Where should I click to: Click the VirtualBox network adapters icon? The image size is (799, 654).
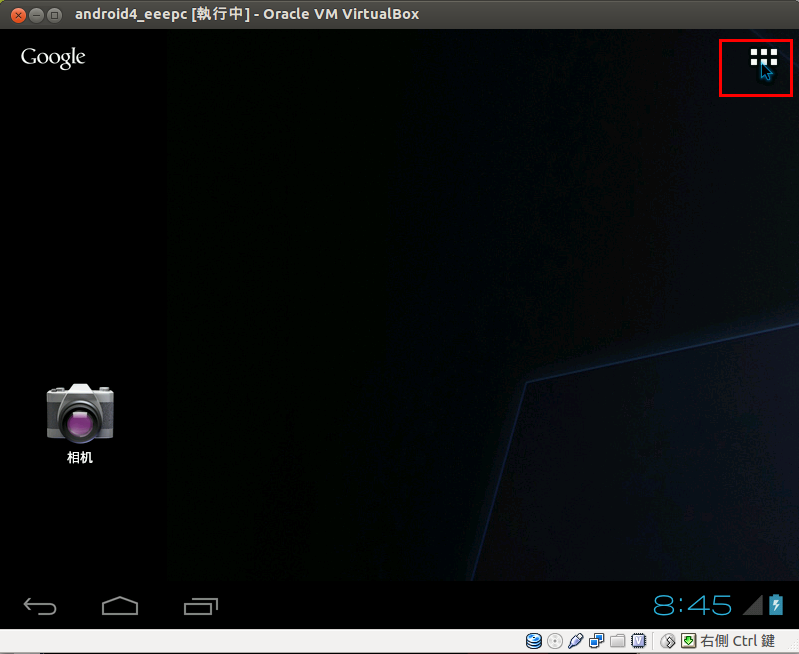596,641
